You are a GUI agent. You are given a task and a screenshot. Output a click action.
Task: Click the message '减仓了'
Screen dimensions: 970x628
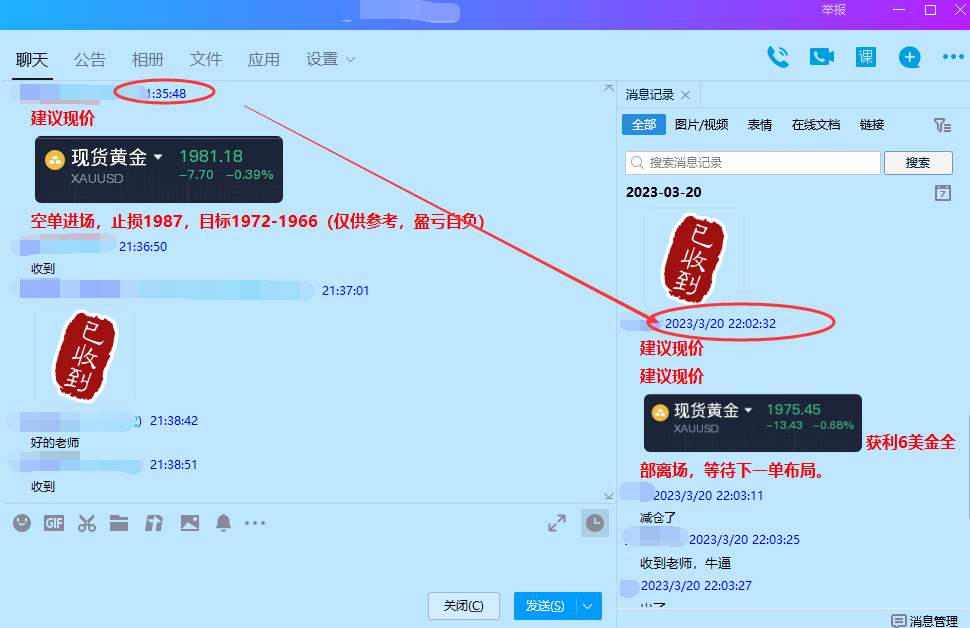[x=658, y=517]
